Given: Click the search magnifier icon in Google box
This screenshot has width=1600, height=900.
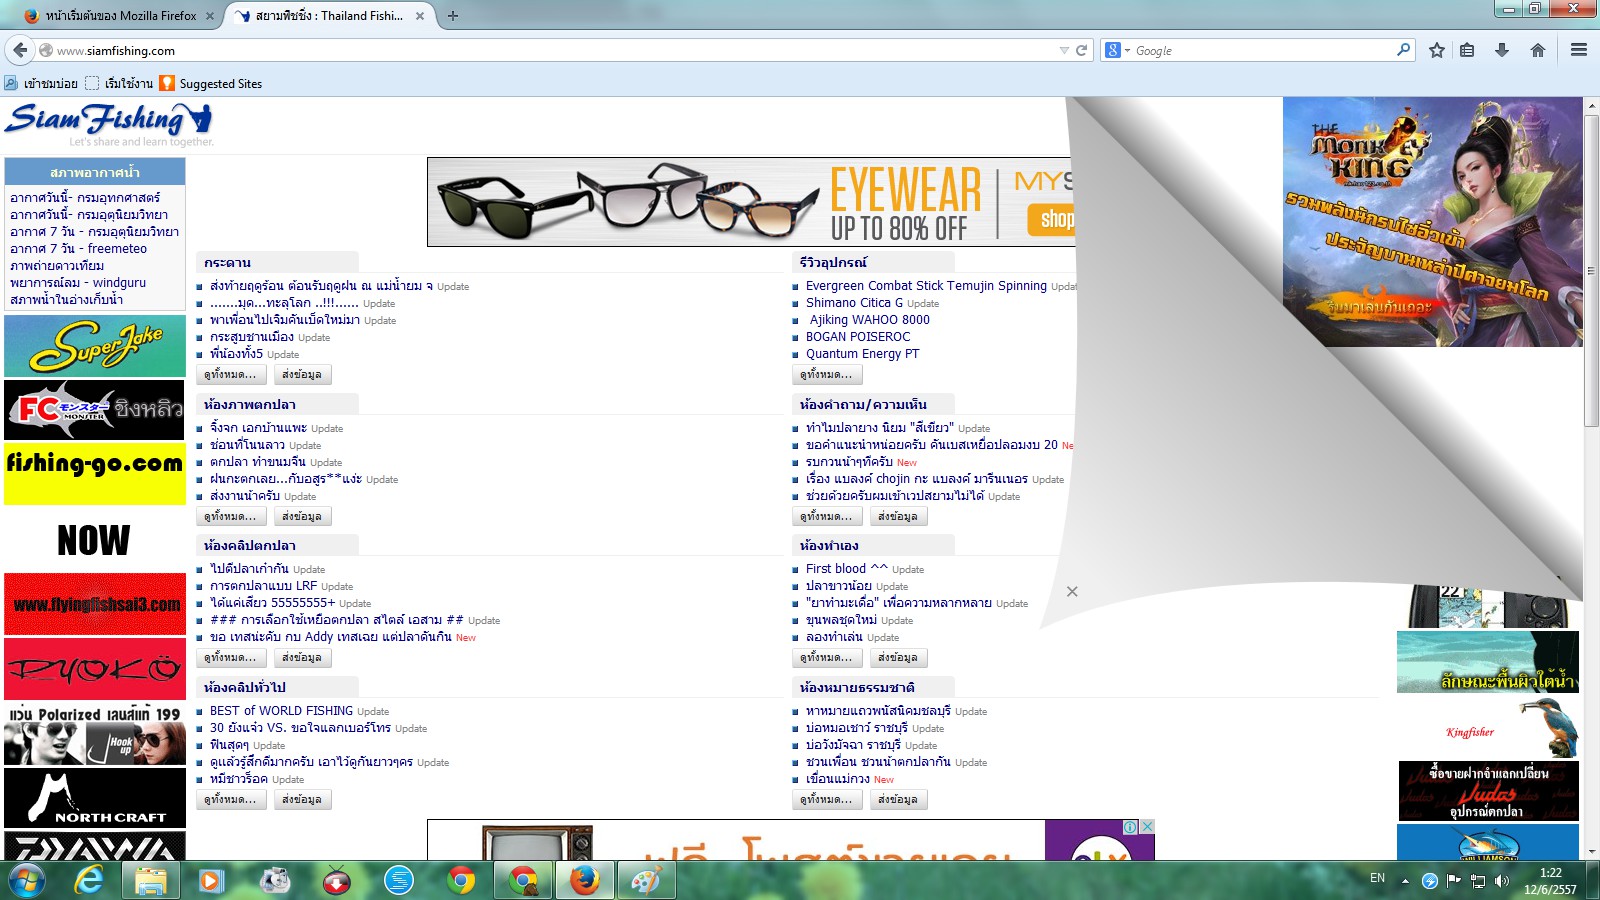Looking at the screenshot, I should 1403,50.
